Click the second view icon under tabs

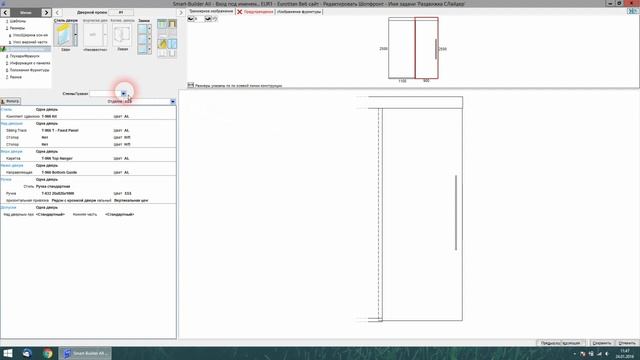[208, 19]
